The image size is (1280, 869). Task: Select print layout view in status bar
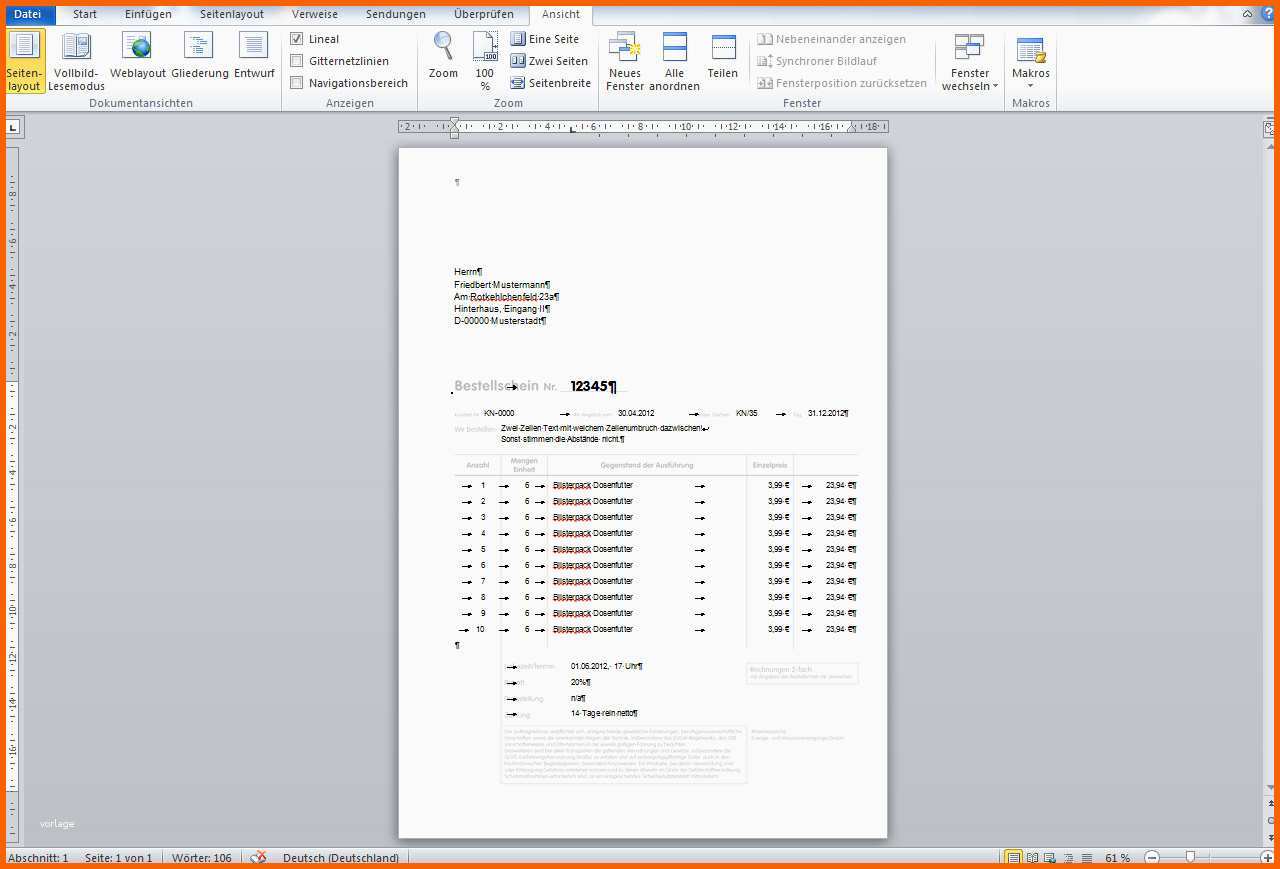pyautogui.click(x=1013, y=858)
